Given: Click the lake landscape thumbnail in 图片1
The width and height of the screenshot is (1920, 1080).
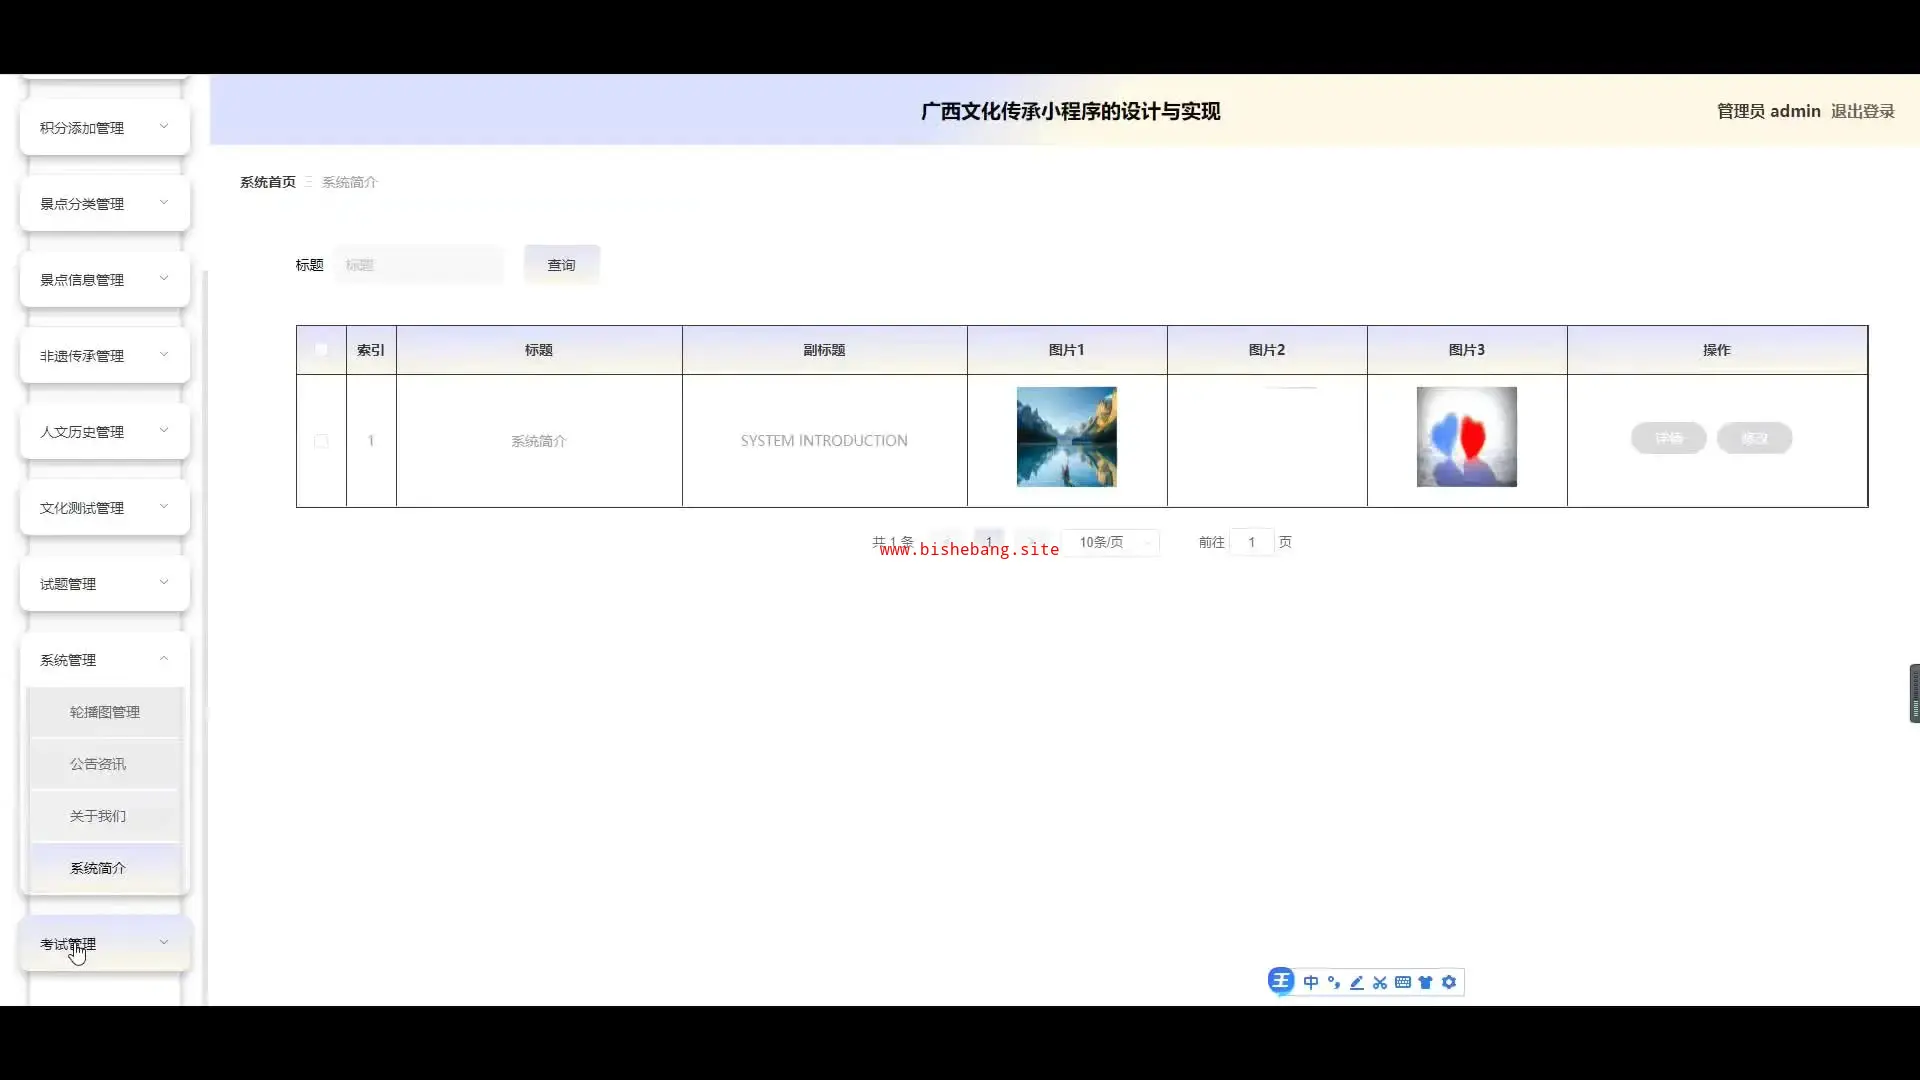Looking at the screenshot, I should click(1066, 437).
